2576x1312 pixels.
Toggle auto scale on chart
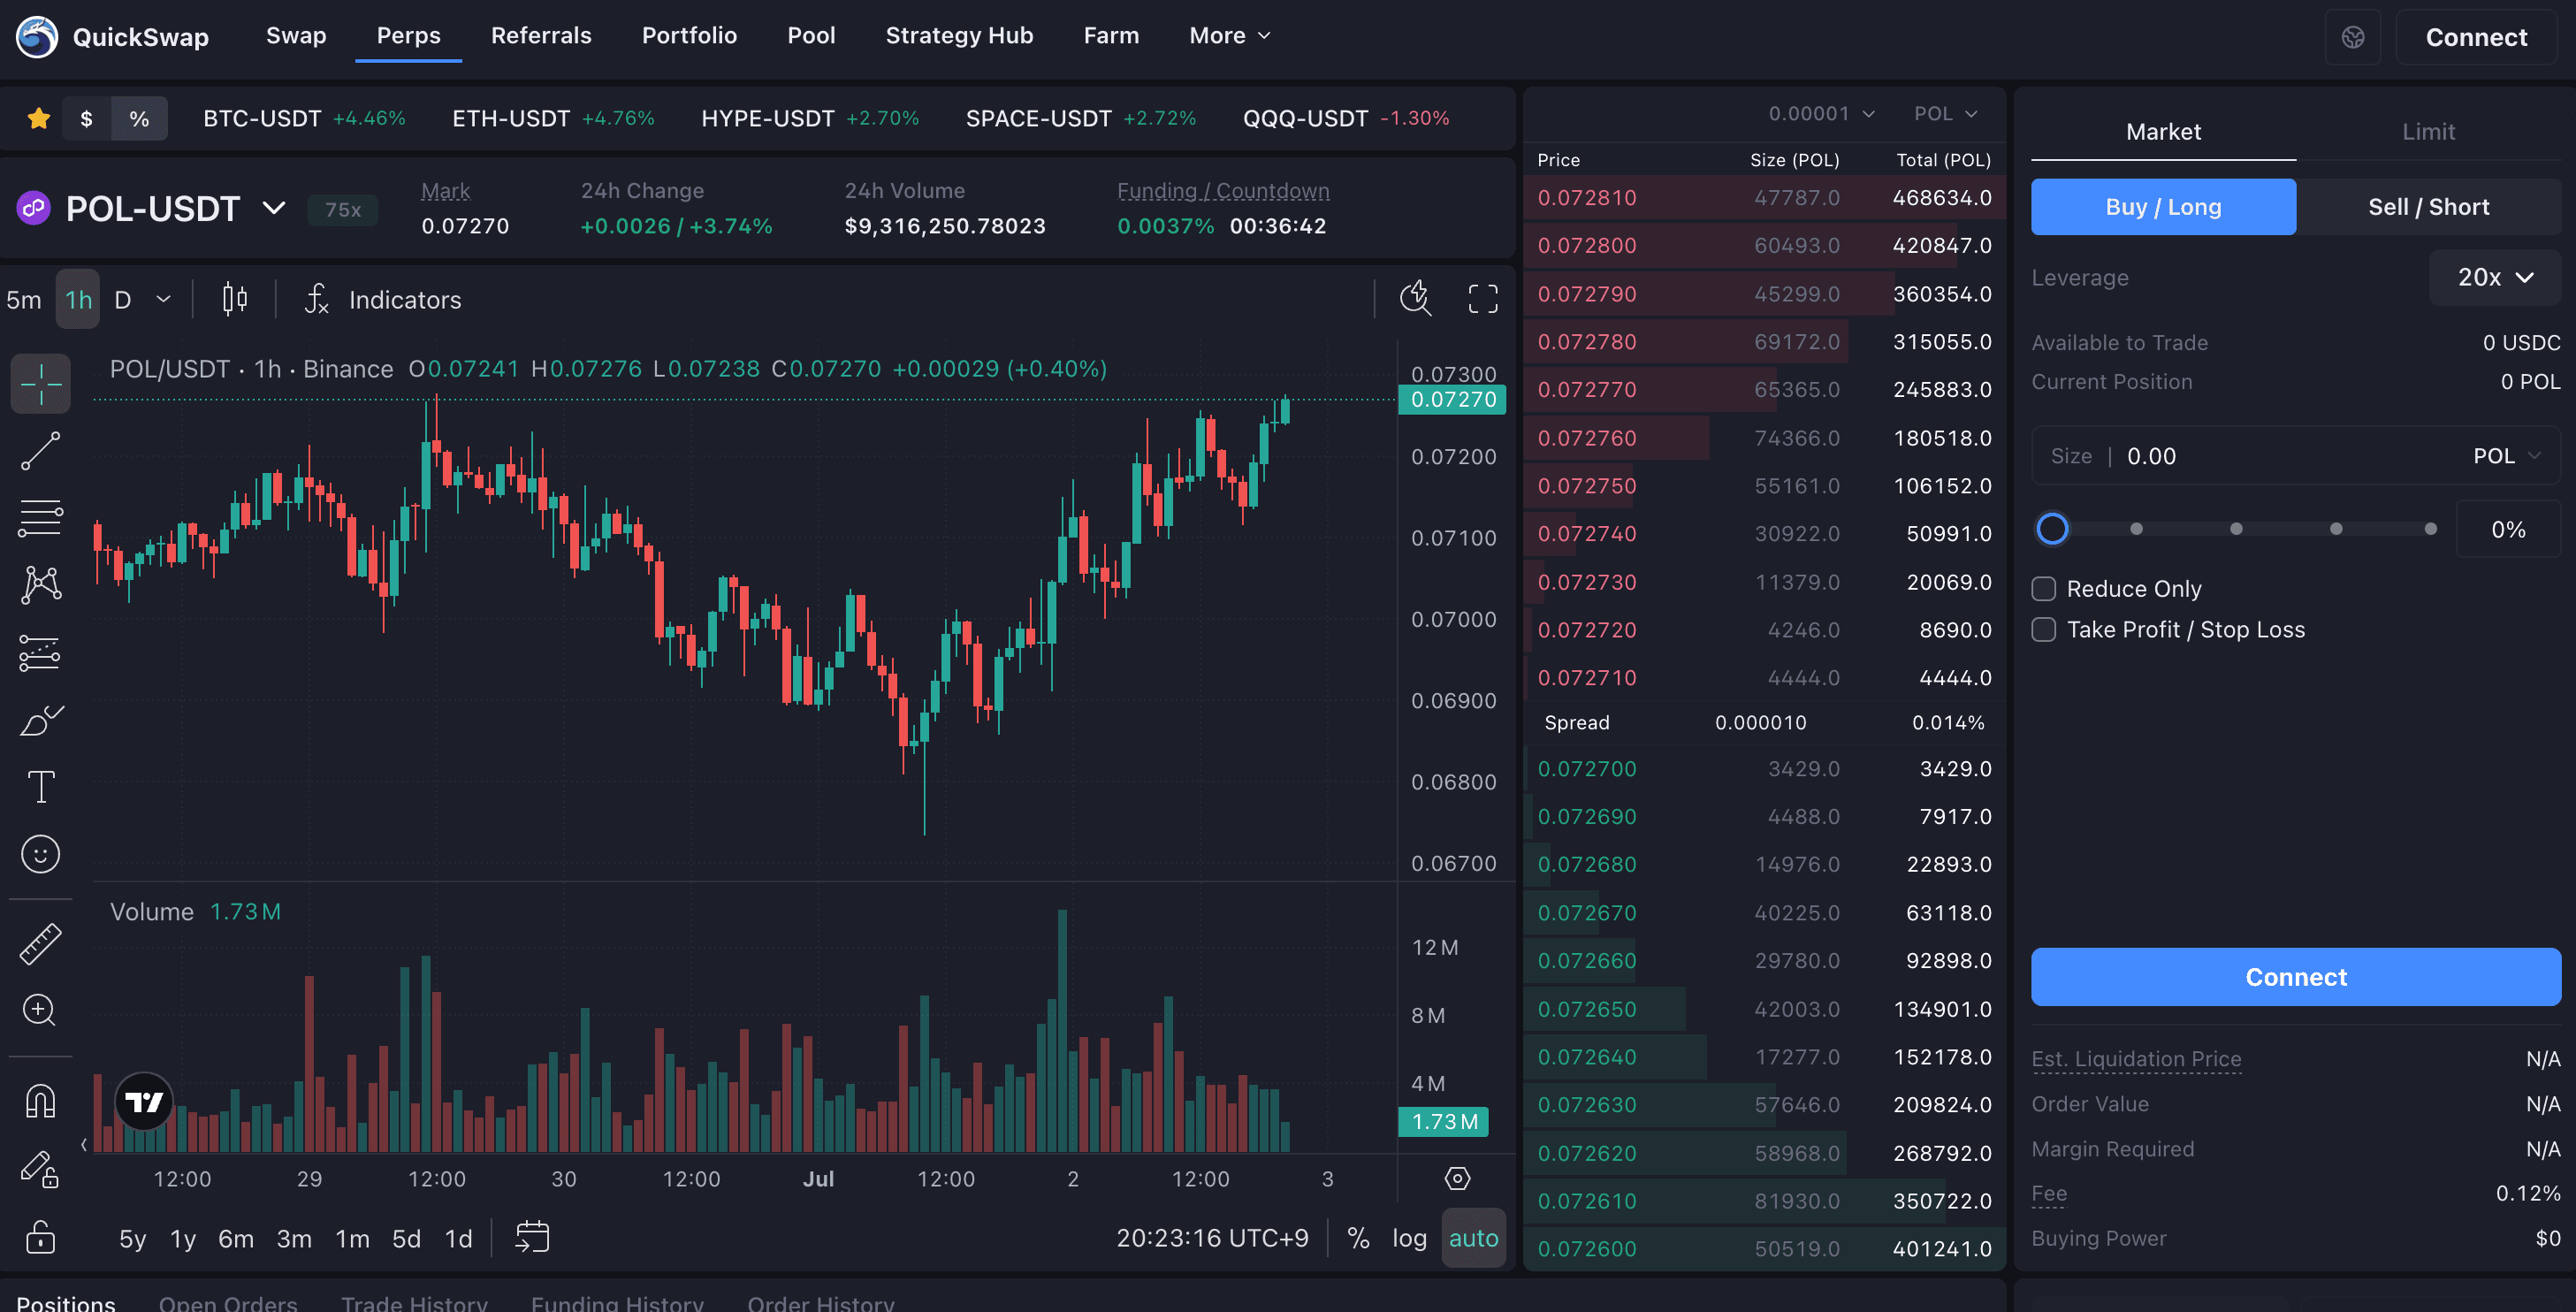[x=1473, y=1238]
